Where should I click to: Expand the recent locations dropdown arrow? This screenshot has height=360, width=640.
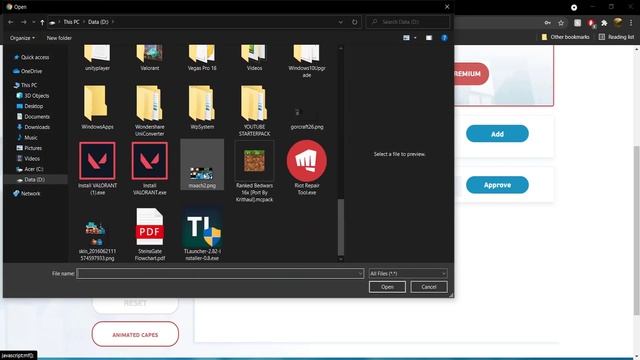click(33, 22)
